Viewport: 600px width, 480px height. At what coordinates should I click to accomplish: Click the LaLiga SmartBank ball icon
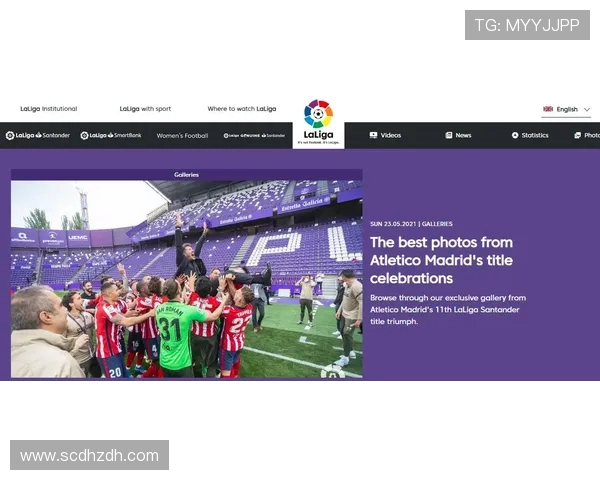tap(85, 135)
